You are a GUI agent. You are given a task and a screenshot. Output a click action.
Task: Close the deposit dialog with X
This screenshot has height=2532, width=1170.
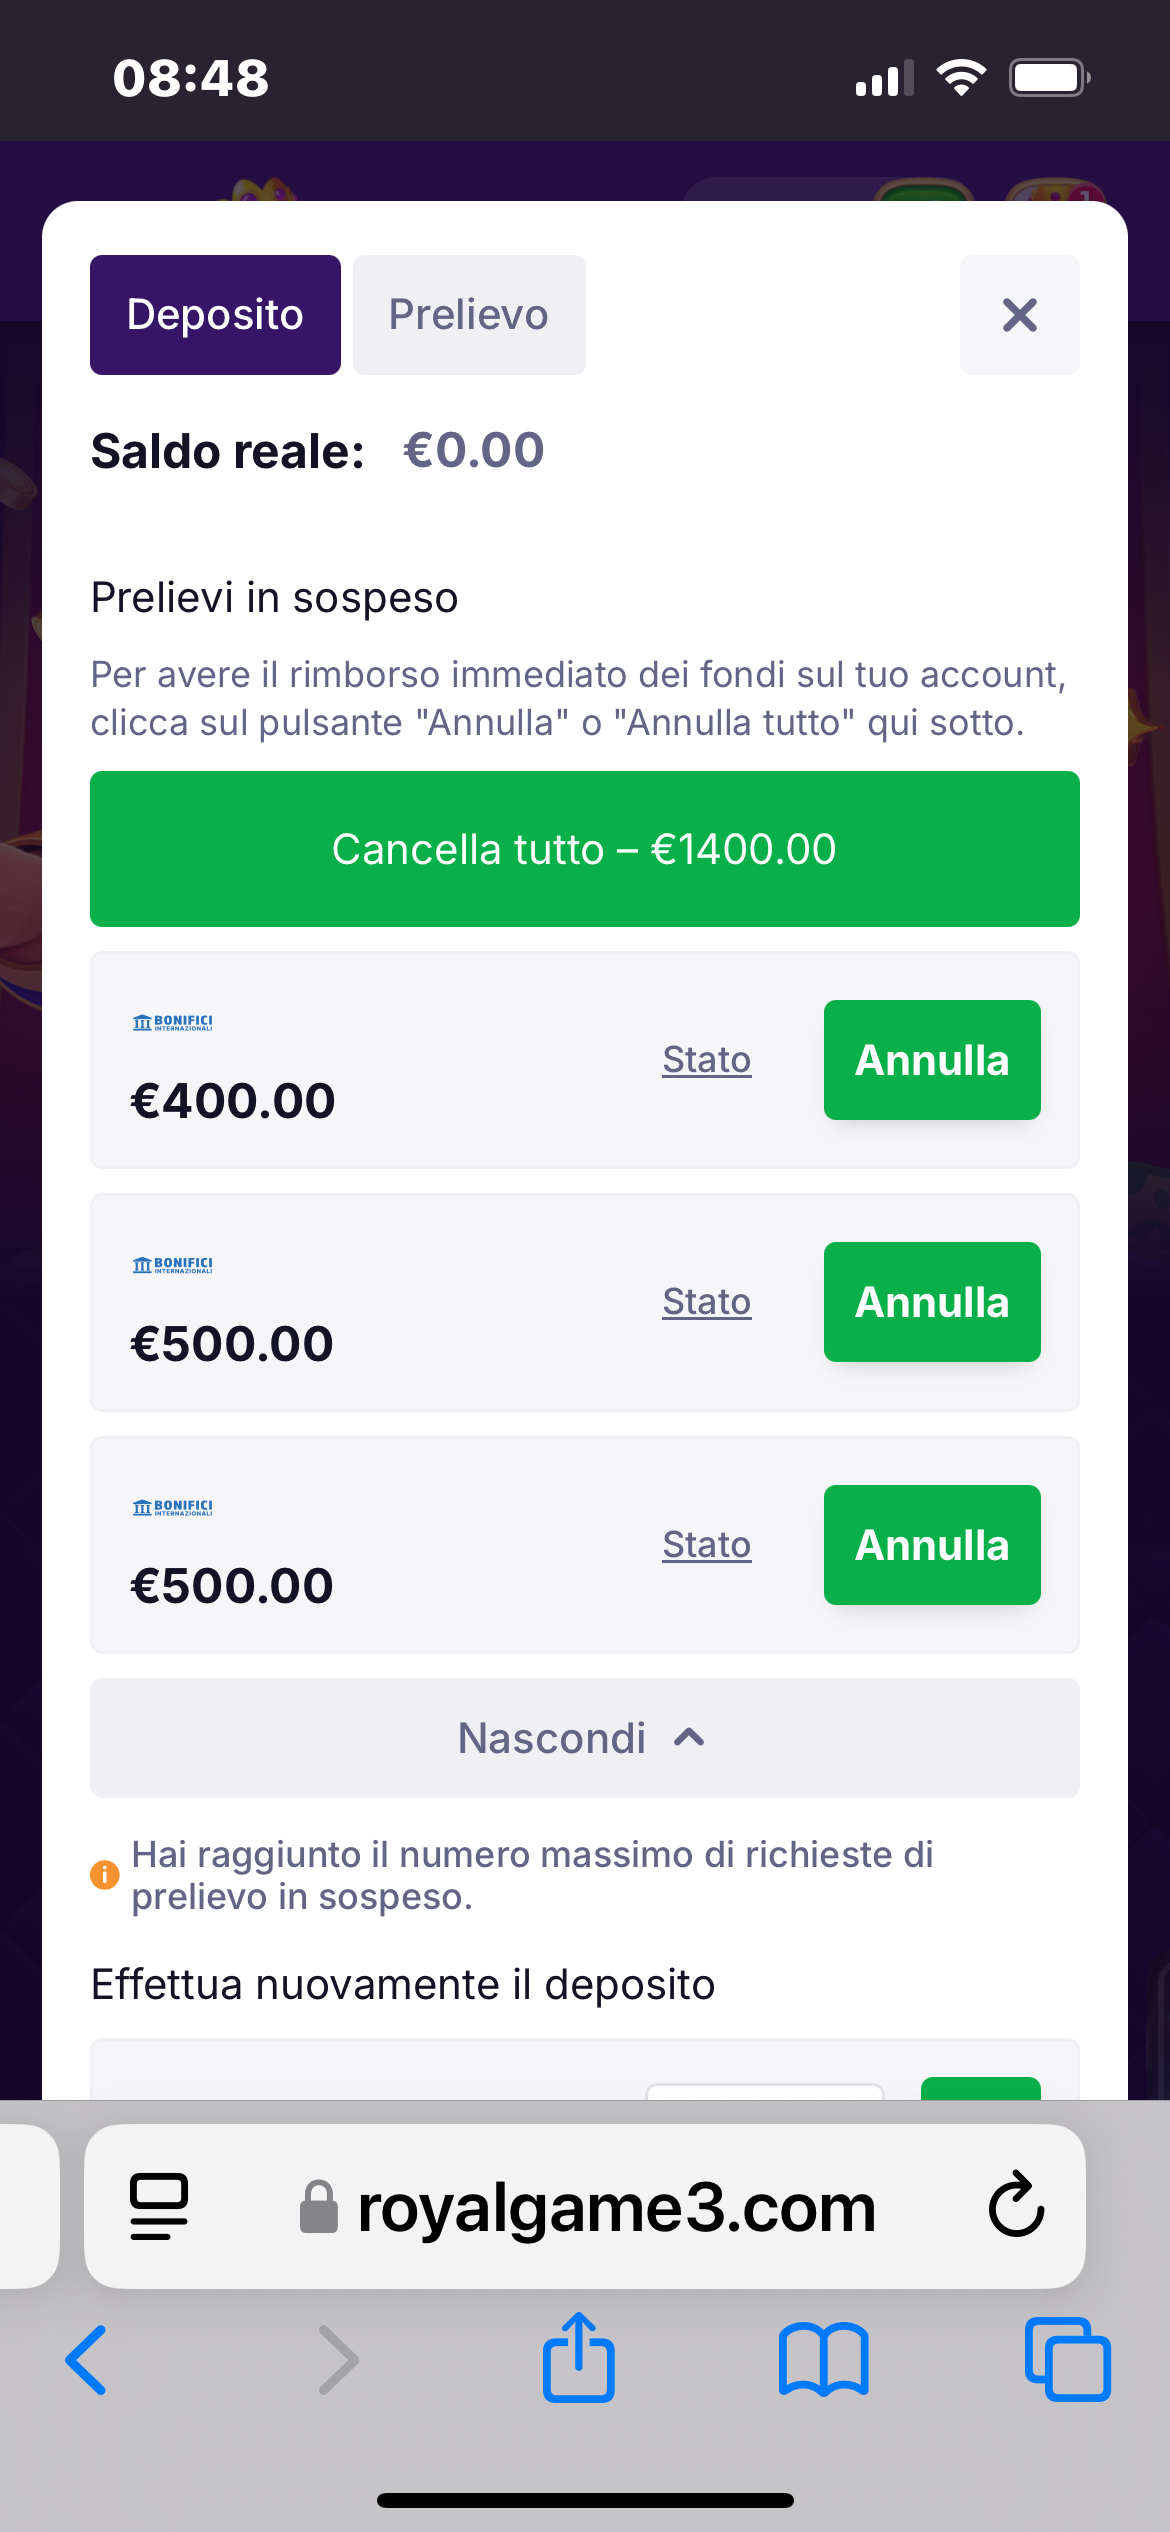coord(1019,315)
